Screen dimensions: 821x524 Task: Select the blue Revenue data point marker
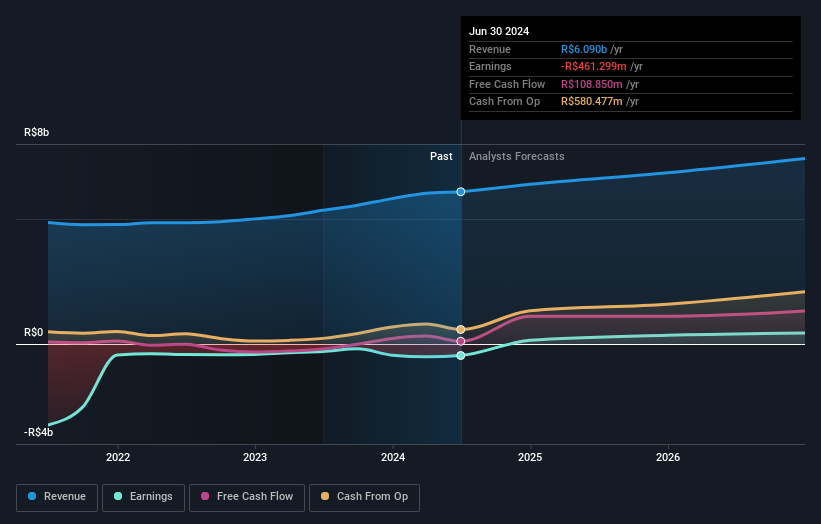(461, 192)
